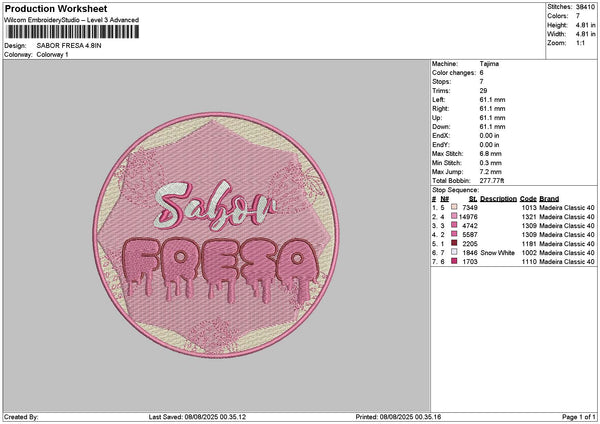Click the Brand column header
This screenshot has width=600, height=424.
point(549,198)
